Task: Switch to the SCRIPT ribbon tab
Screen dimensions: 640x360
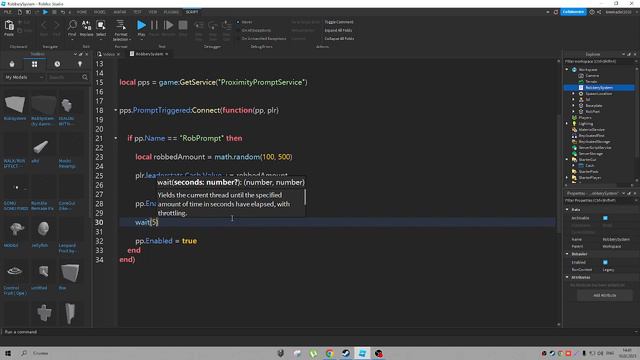Action: click(192, 12)
